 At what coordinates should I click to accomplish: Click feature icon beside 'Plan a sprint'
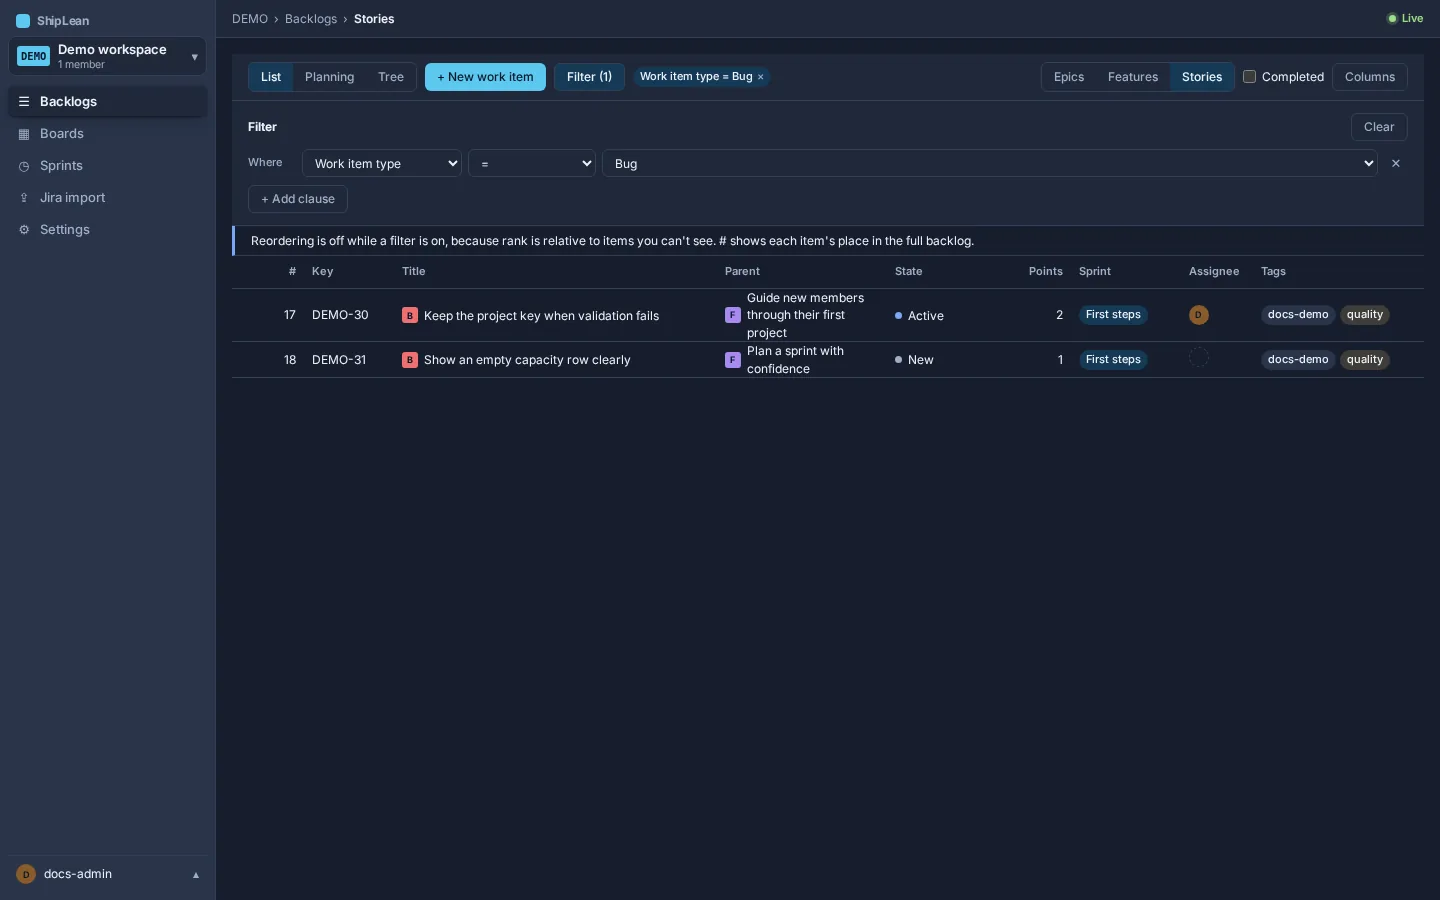coord(733,360)
